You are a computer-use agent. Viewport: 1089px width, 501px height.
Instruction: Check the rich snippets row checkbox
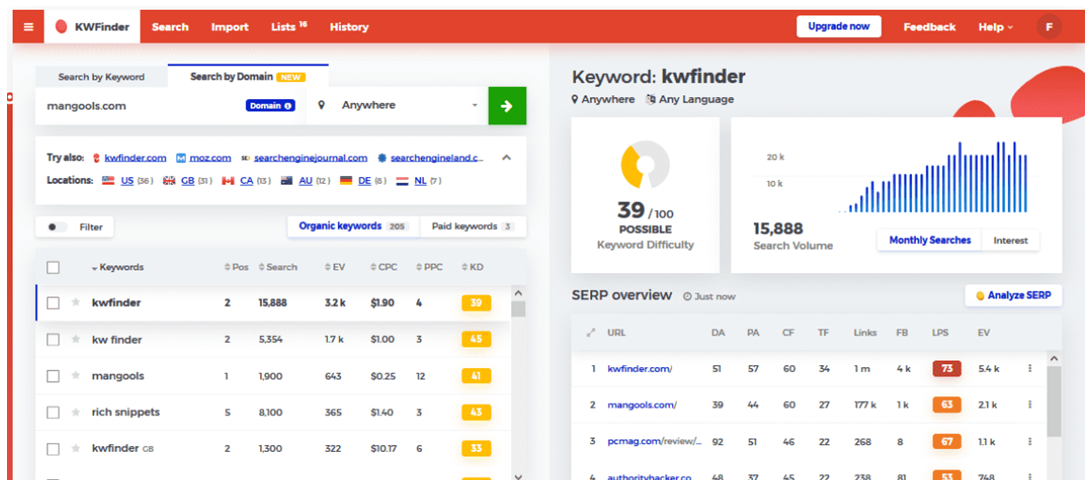[53, 413]
